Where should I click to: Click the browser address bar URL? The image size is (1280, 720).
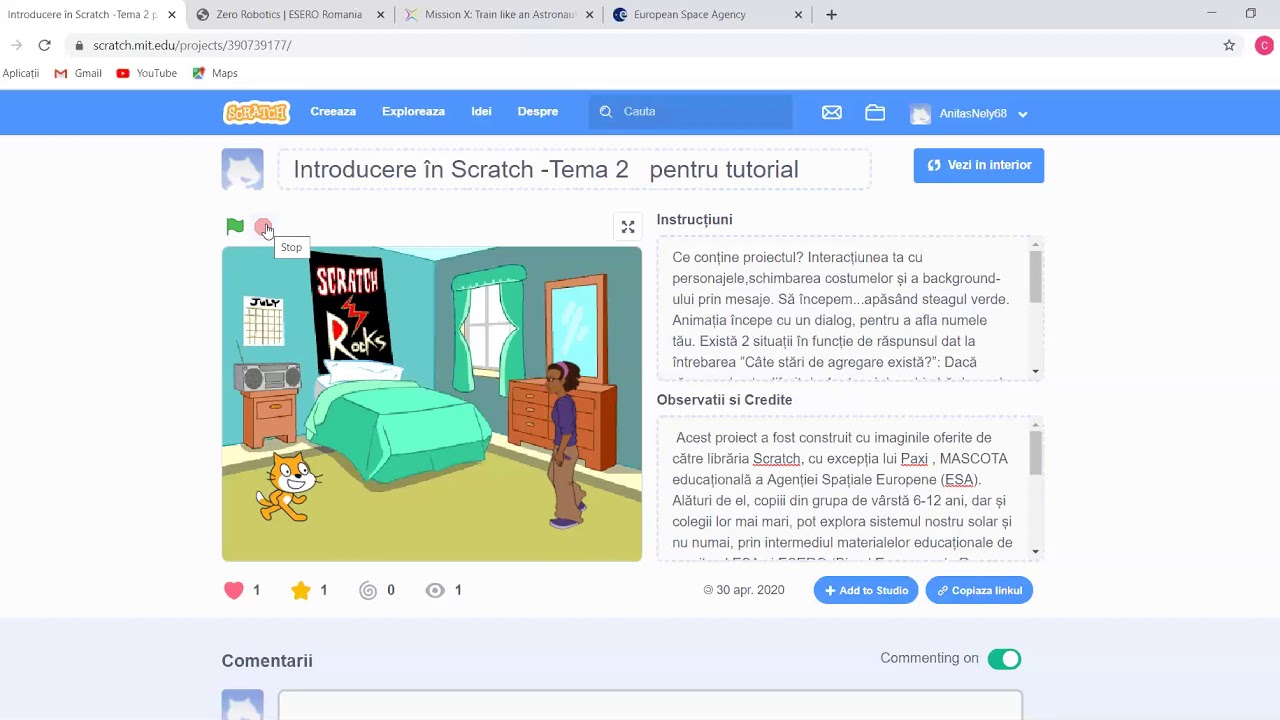point(192,45)
